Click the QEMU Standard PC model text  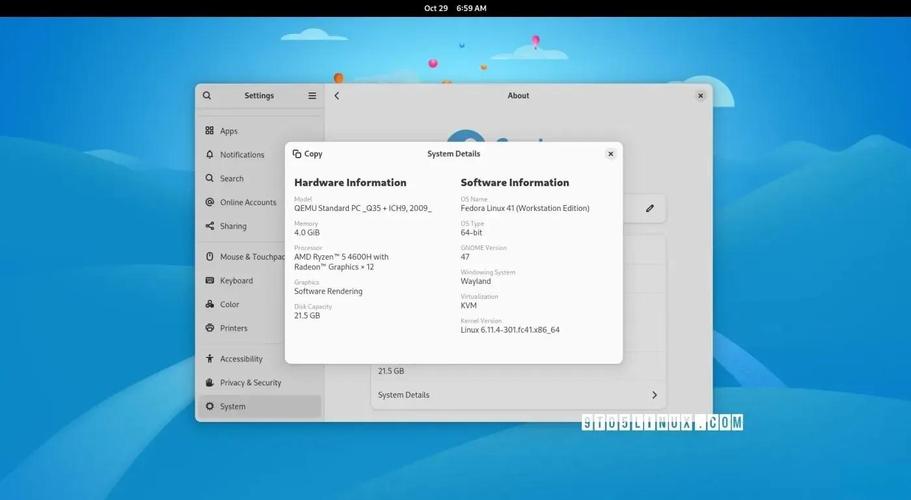[x=363, y=208]
